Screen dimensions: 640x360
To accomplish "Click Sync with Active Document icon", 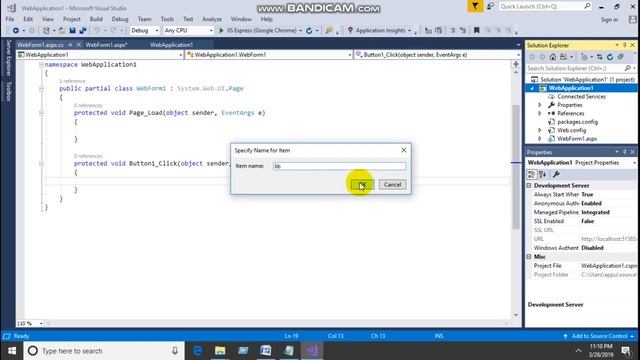I will tap(599, 57).
